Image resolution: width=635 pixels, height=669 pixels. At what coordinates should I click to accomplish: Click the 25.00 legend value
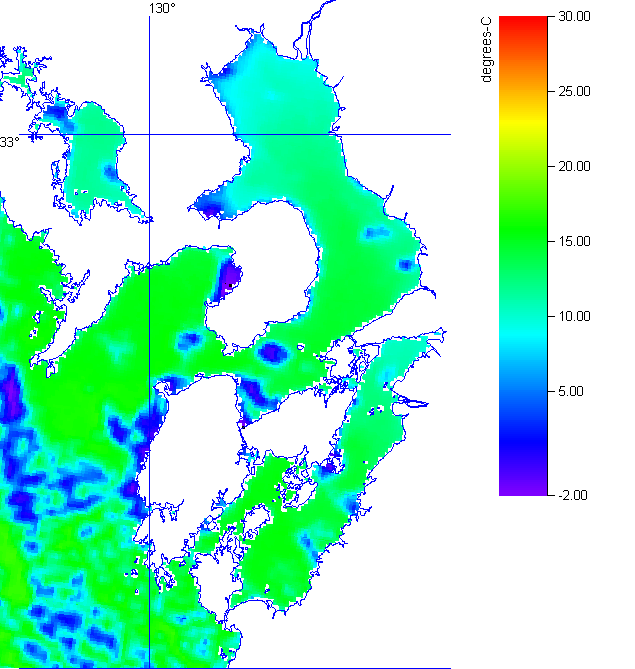tap(574, 91)
